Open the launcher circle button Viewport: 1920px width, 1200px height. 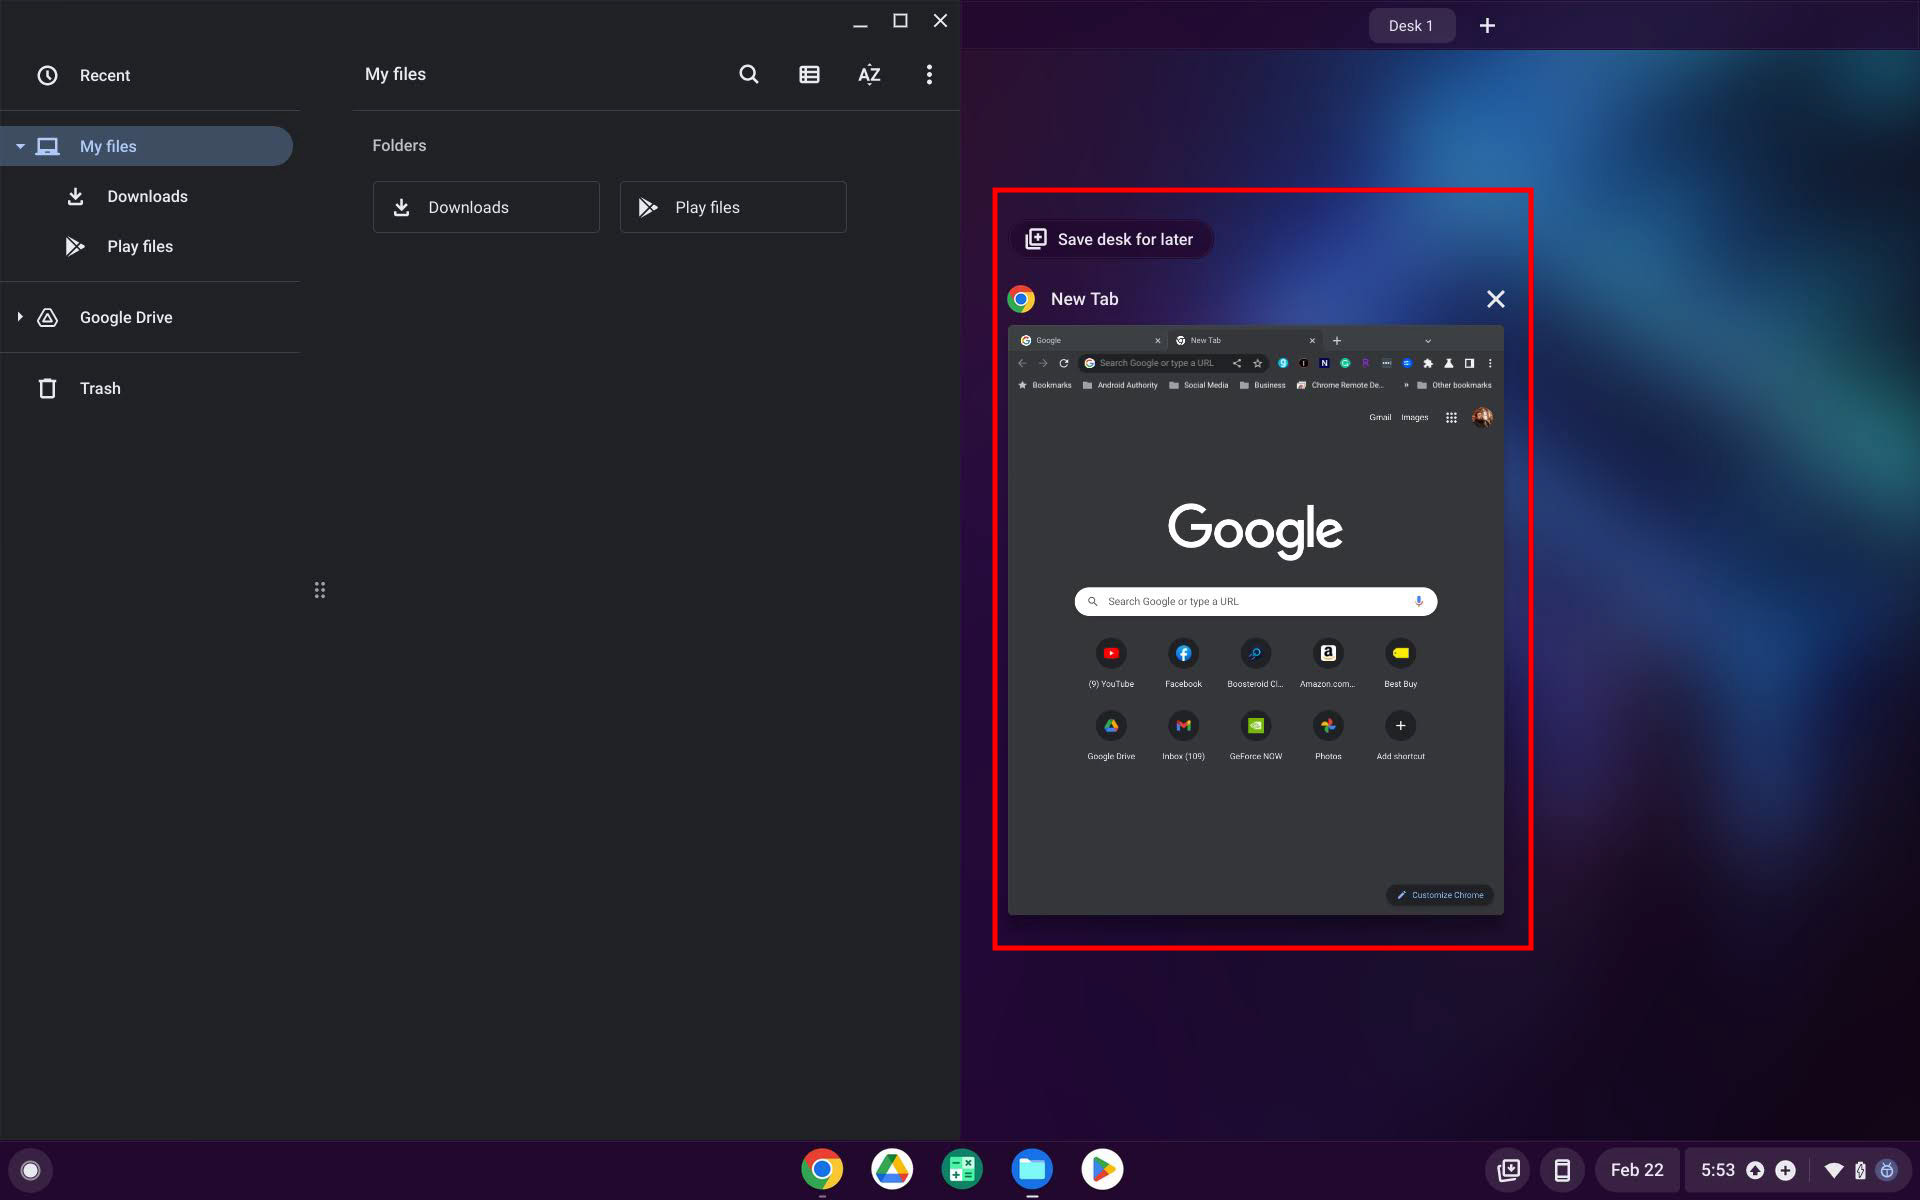pyautogui.click(x=30, y=1170)
